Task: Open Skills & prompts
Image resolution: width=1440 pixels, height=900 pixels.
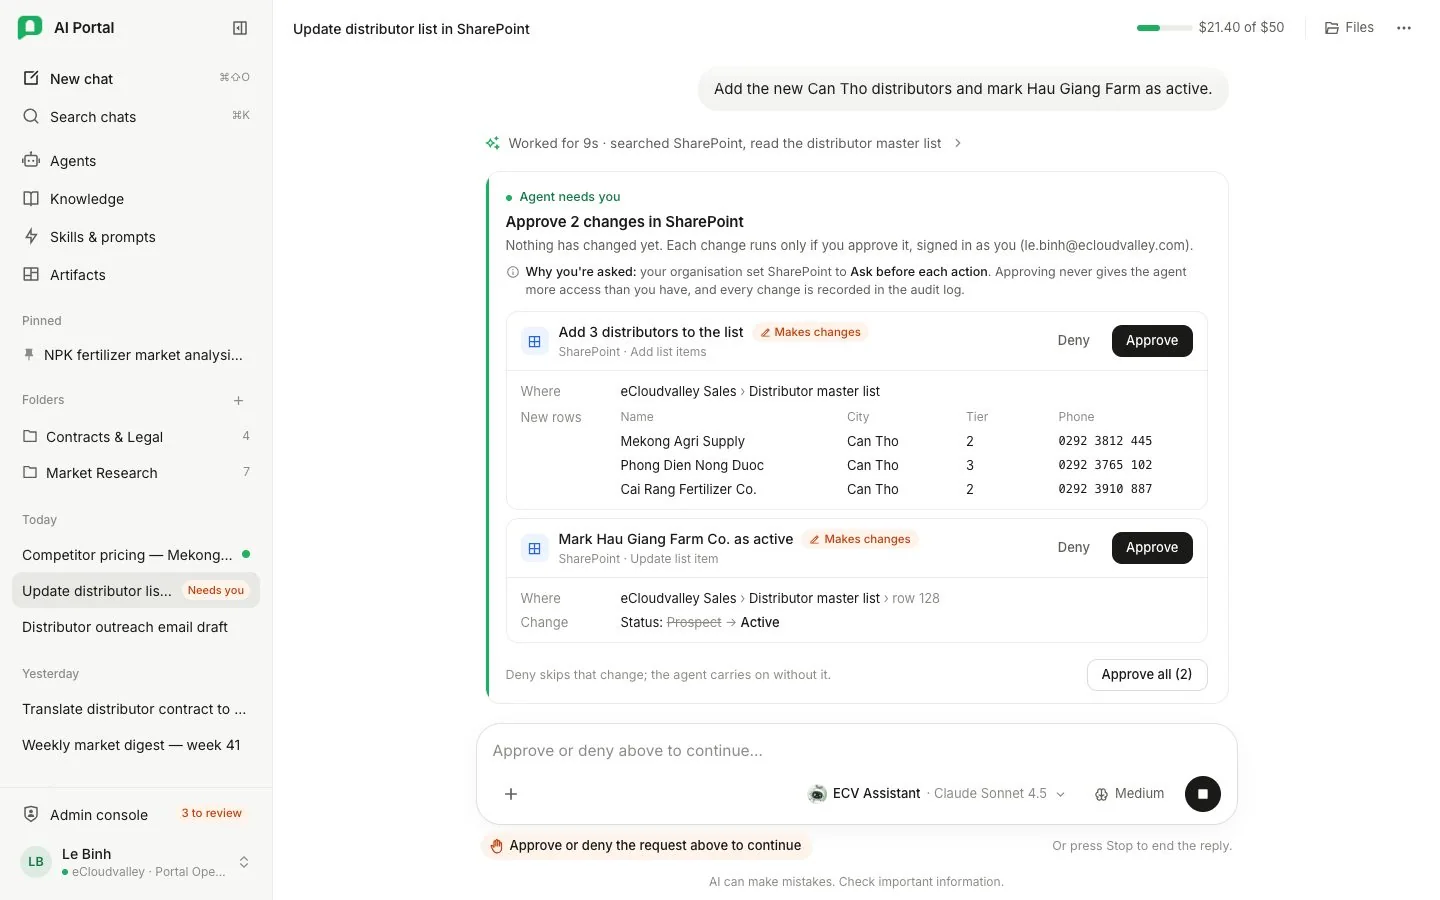Action: 136,236
